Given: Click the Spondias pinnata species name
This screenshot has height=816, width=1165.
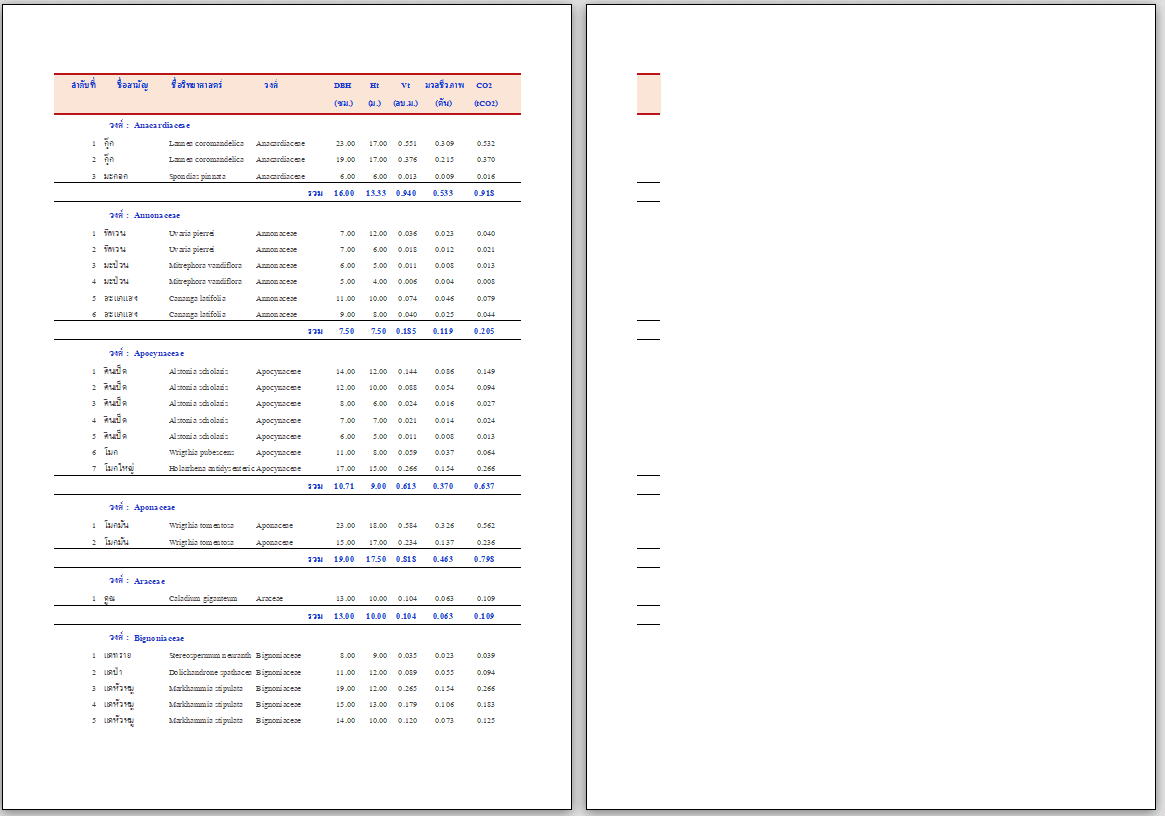Looking at the screenshot, I should coord(197,177).
